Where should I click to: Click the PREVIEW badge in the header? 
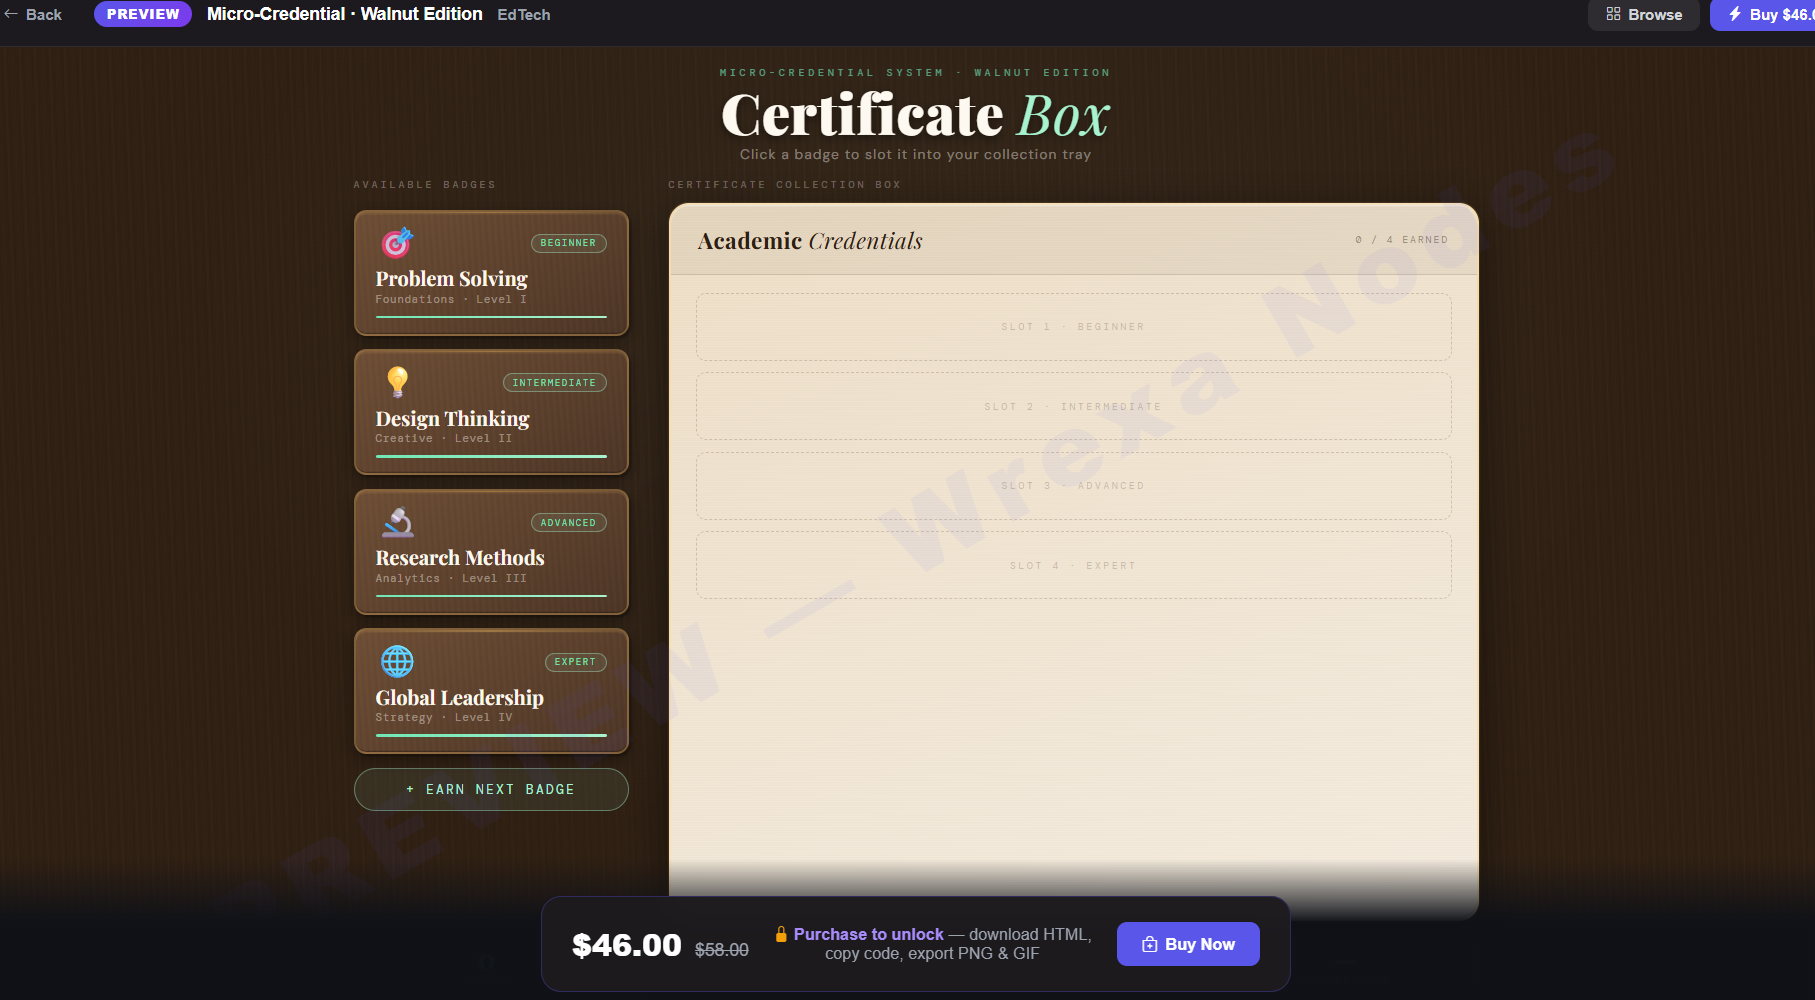point(142,14)
